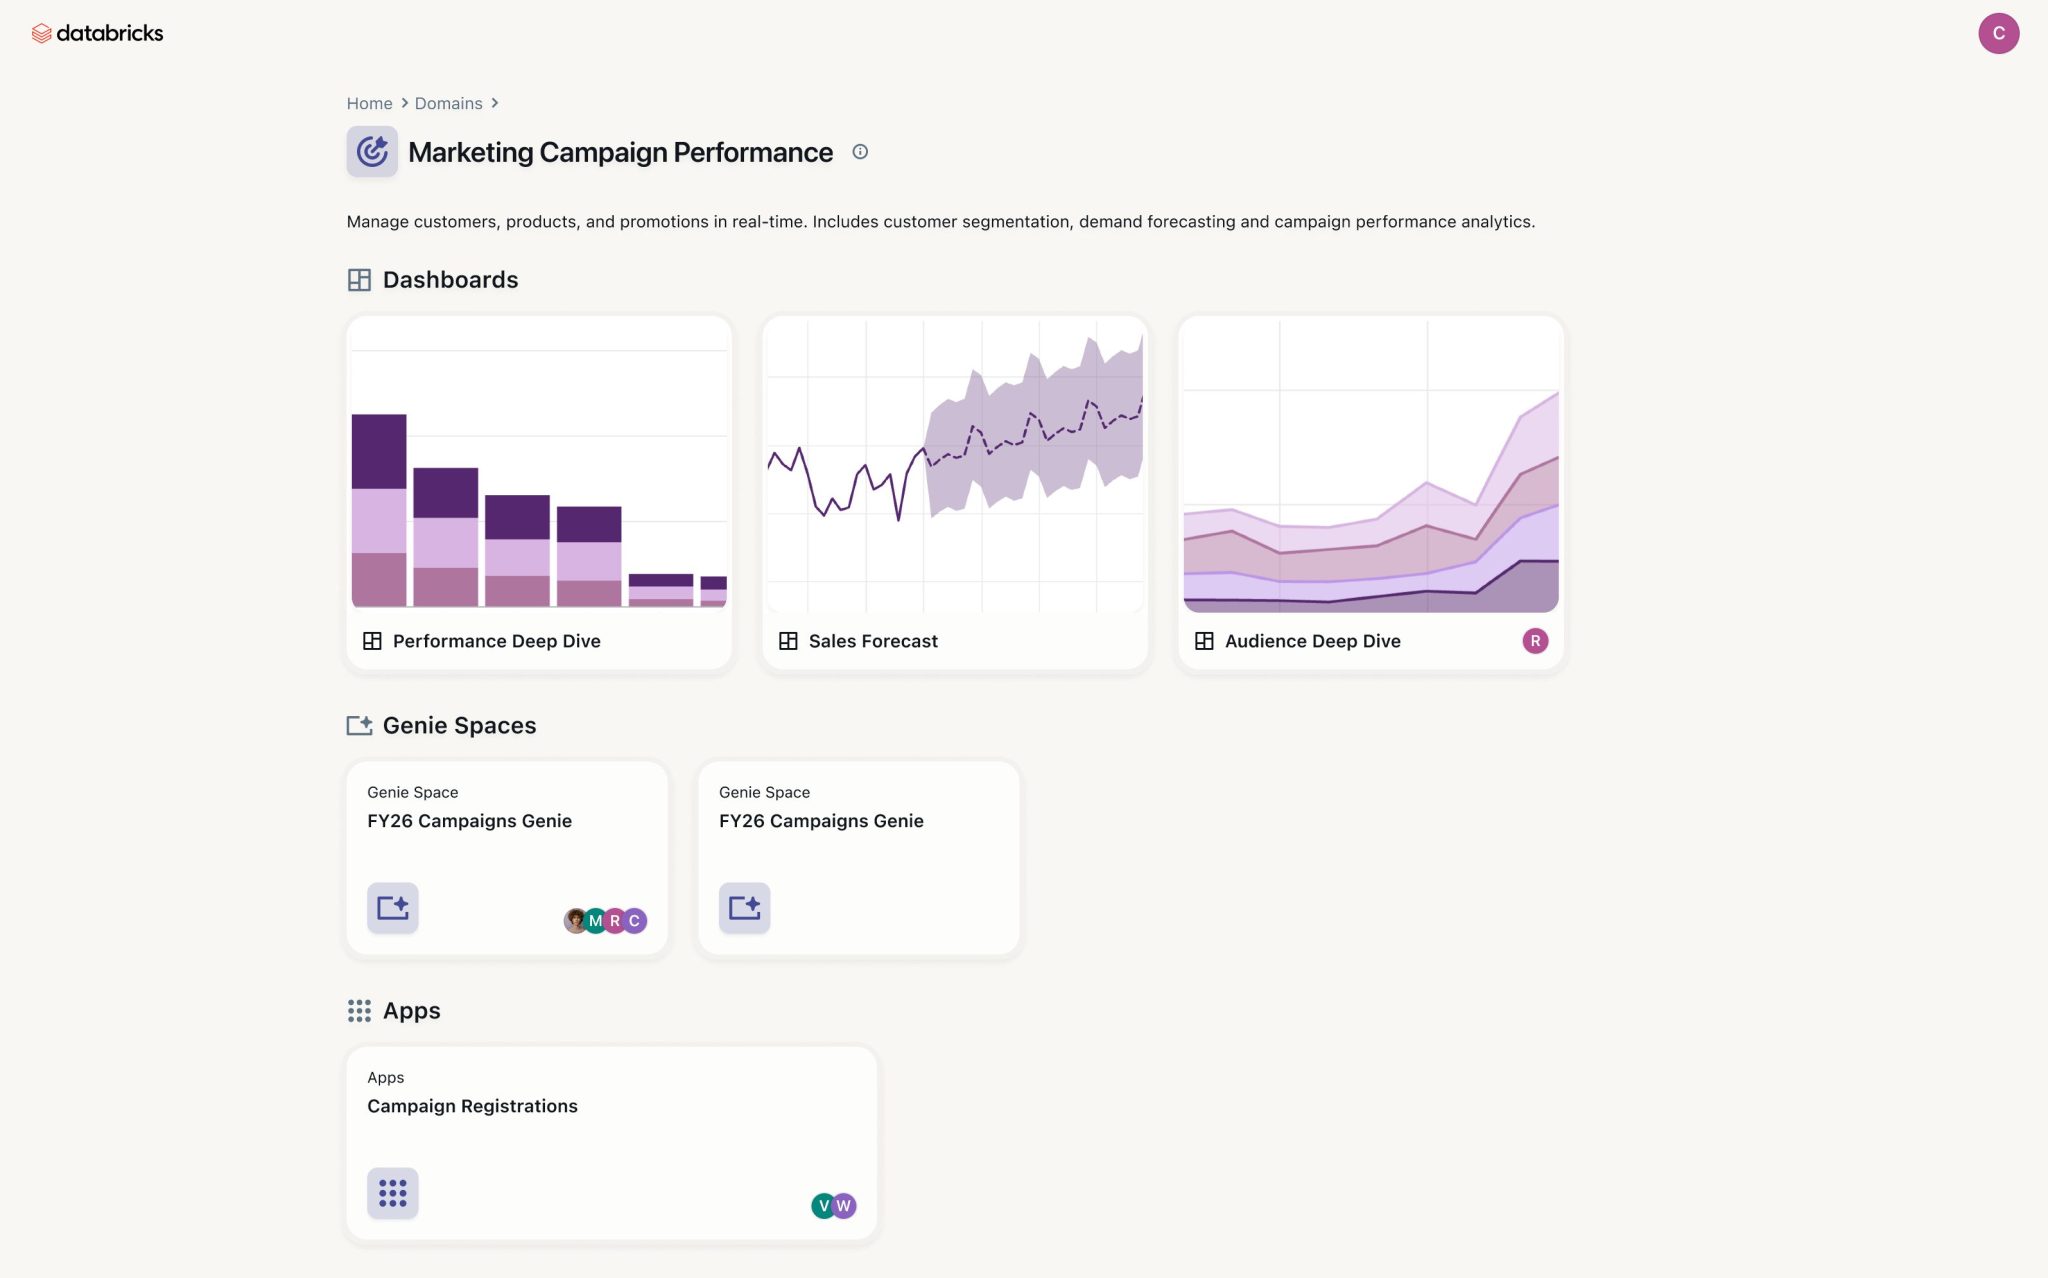Open the info tooltip next to the page title
2048x1278 pixels.
(859, 152)
